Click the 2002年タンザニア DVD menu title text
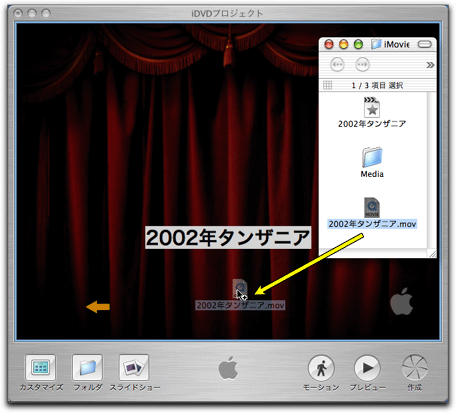The height and width of the screenshot is (413, 456). coord(228,238)
